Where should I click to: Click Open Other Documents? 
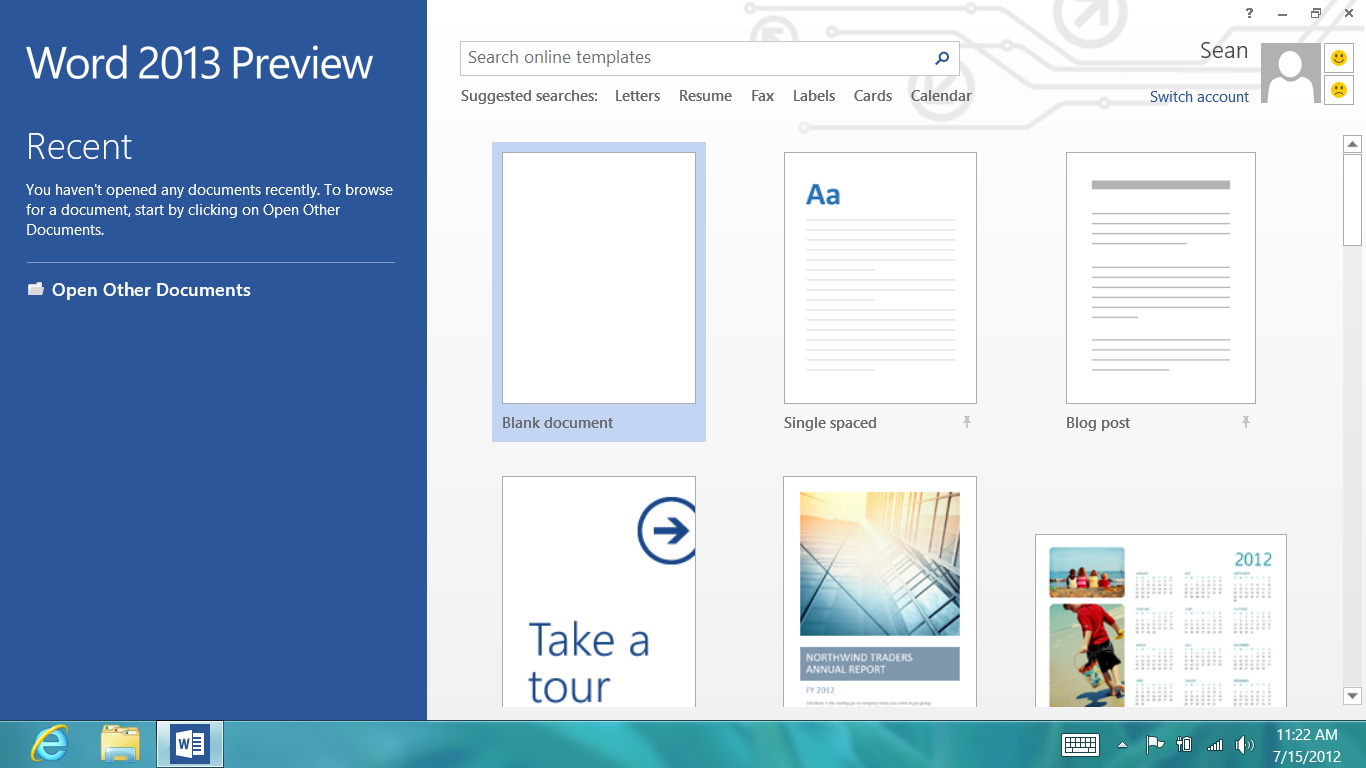pyautogui.click(x=151, y=290)
